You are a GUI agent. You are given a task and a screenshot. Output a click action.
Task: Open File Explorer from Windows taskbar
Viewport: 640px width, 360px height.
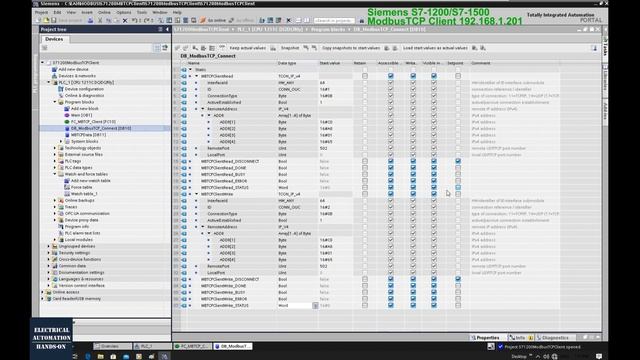pos(100,356)
